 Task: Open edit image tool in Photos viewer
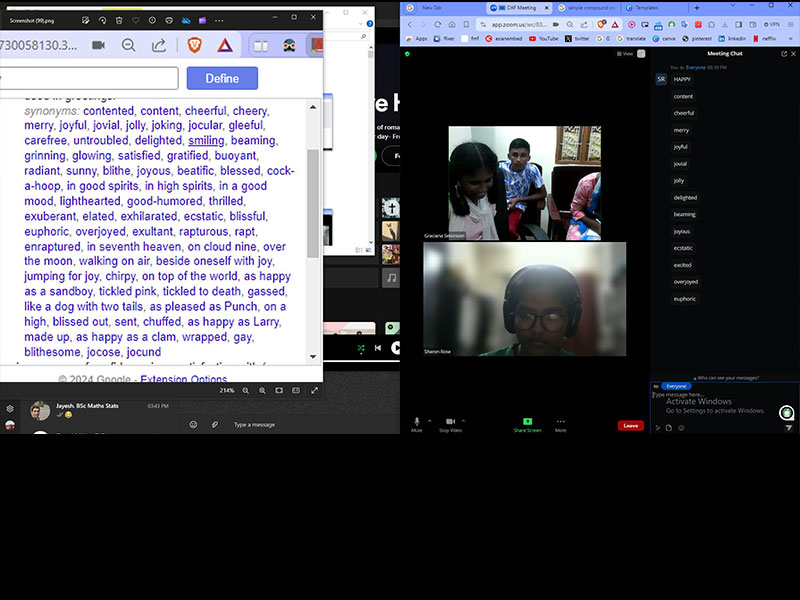pos(86,20)
